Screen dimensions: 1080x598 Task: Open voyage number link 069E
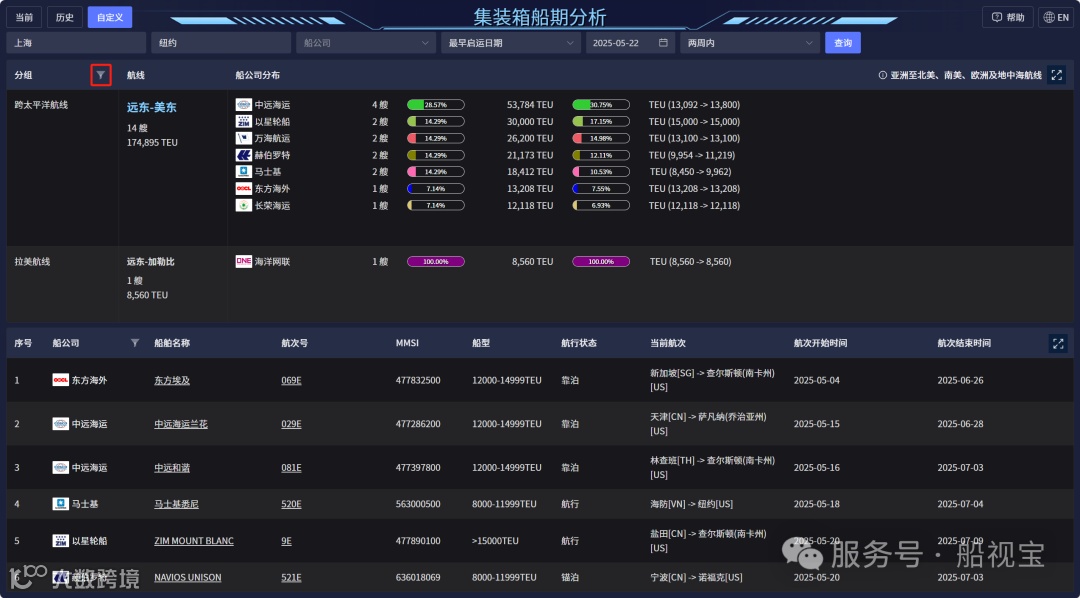pos(291,380)
